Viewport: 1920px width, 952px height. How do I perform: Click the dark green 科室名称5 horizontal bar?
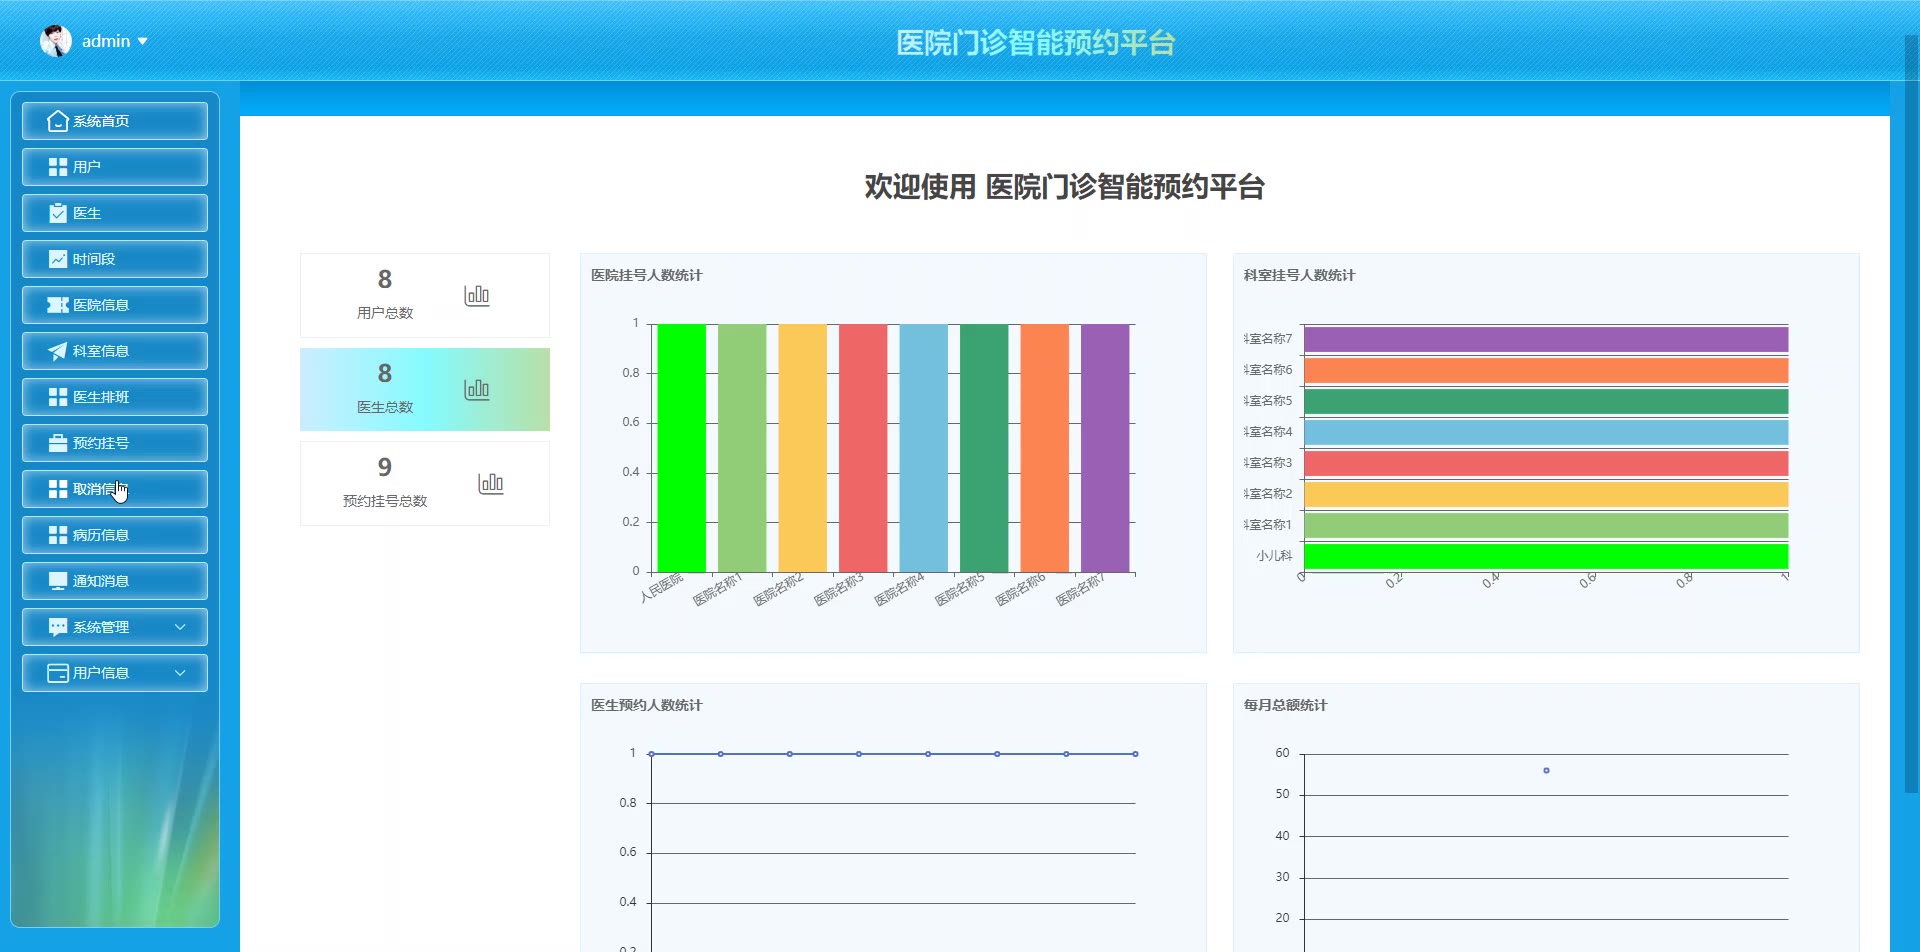pos(1546,401)
